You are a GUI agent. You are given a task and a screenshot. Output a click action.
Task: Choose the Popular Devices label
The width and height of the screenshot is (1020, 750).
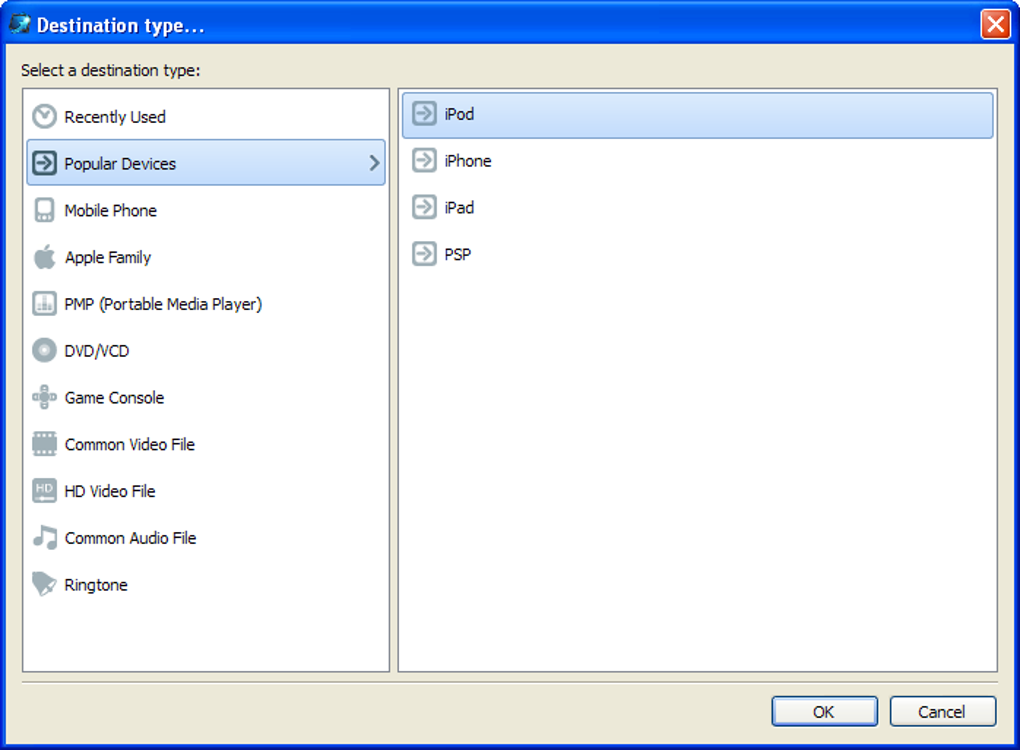pos(120,164)
